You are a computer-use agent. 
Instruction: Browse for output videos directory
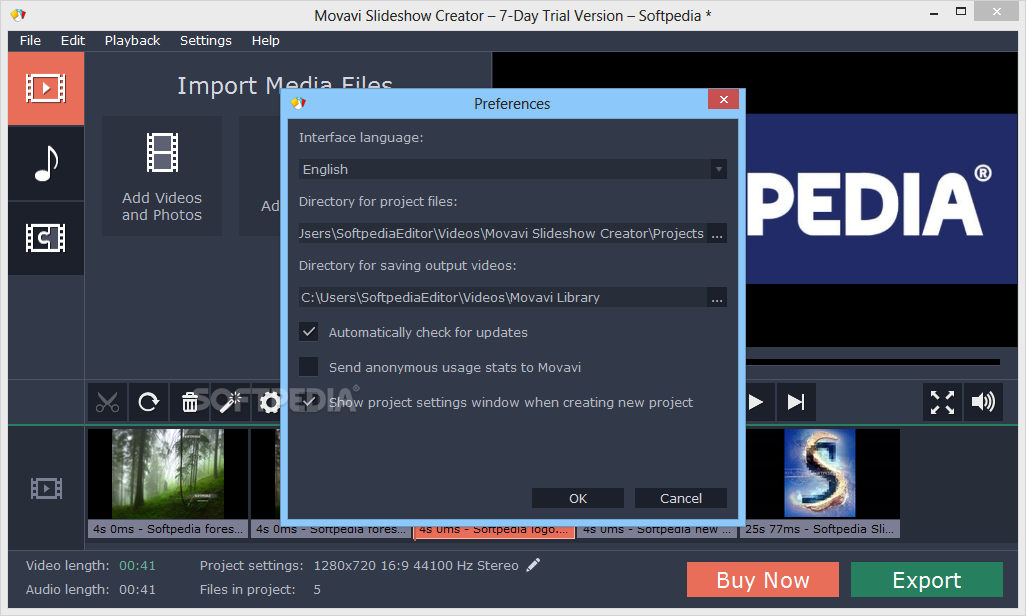pyautogui.click(x=717, y=298)
